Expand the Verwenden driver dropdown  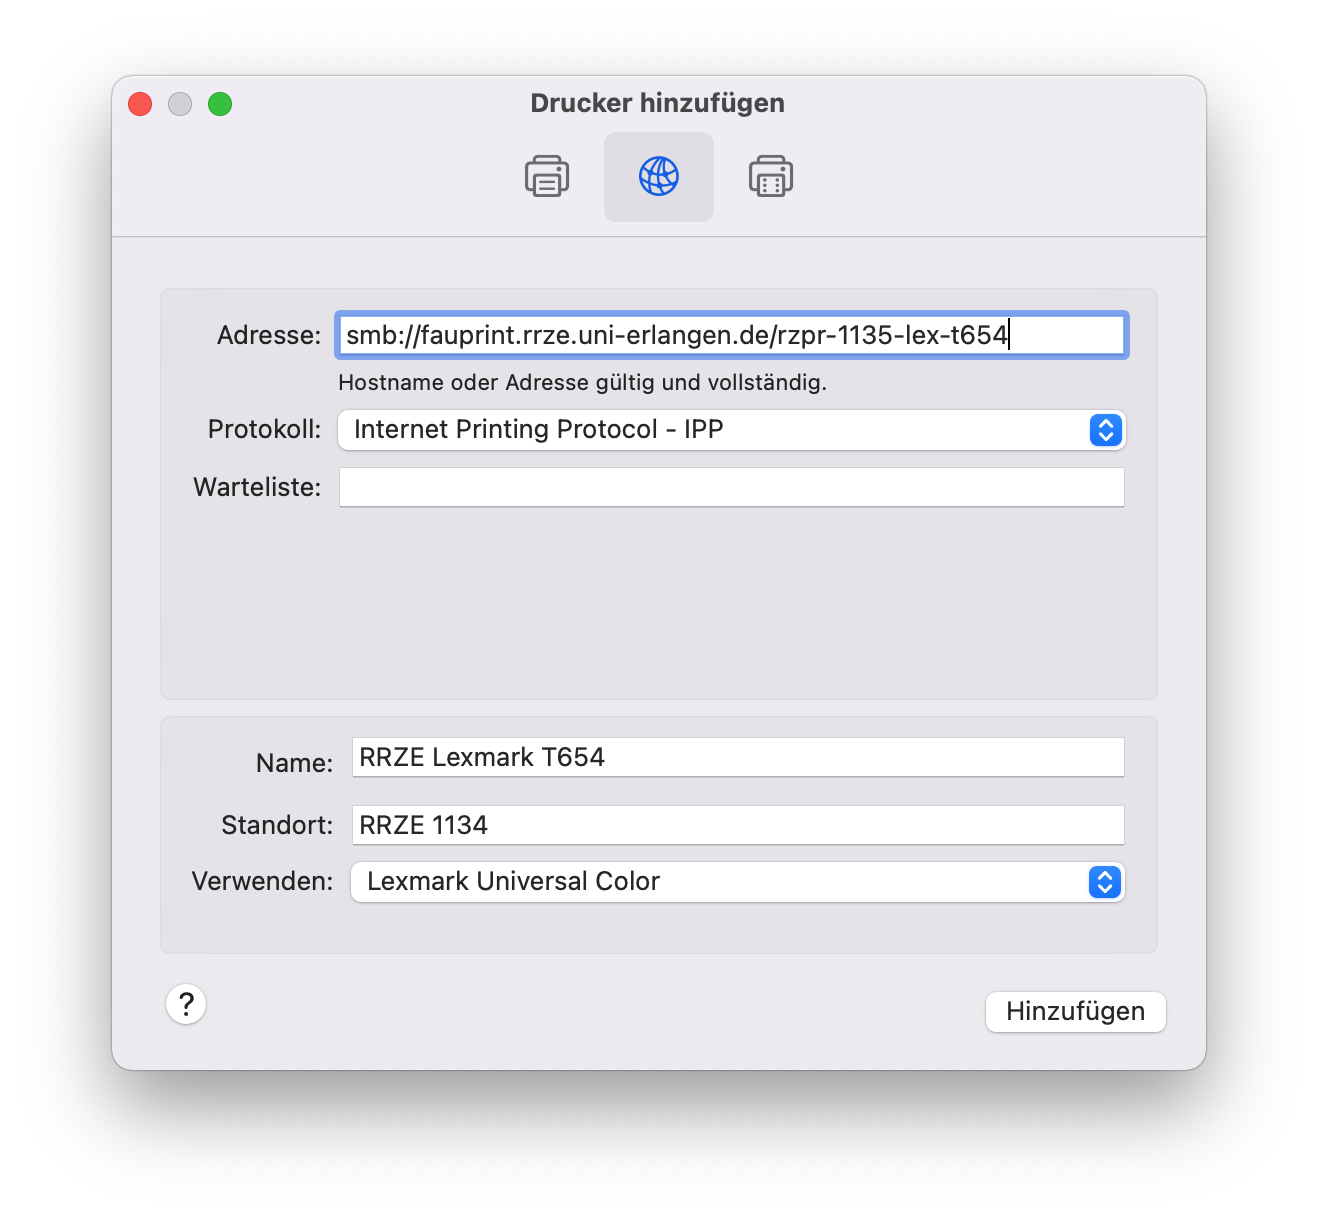click(1104, 882)
